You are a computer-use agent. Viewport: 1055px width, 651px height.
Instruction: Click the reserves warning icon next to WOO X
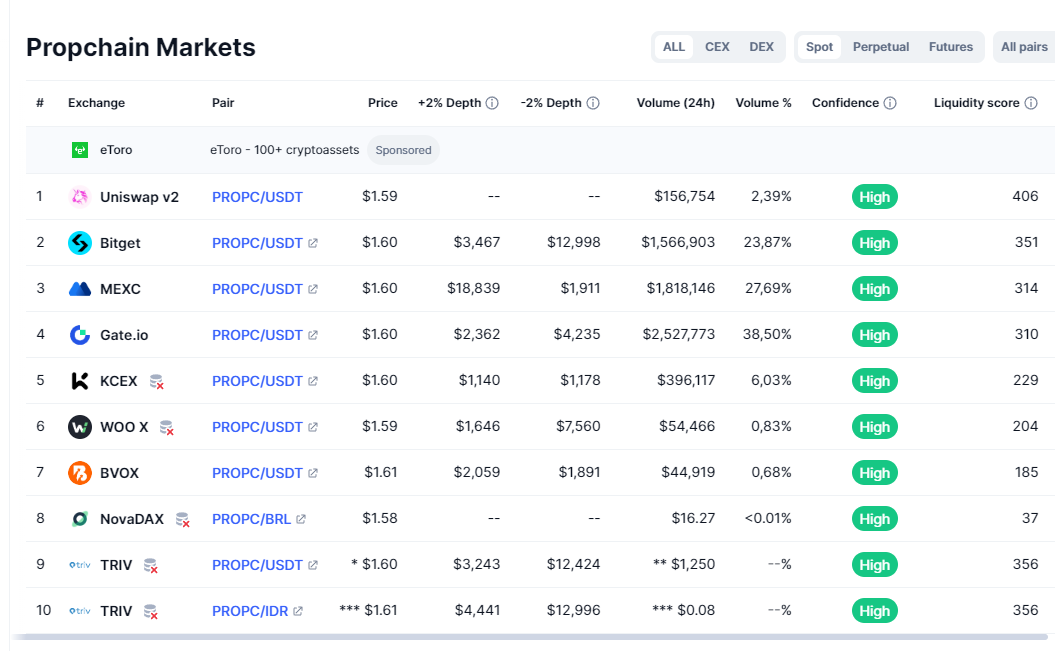coord(166,428)
